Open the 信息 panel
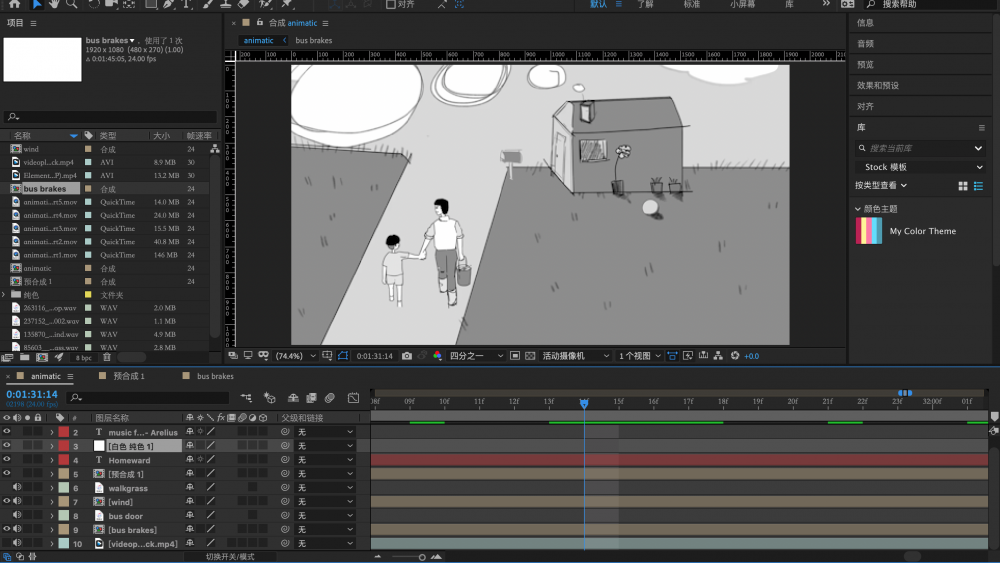Viewport: 1000px width, 563px height. click(x=865, y=23)
